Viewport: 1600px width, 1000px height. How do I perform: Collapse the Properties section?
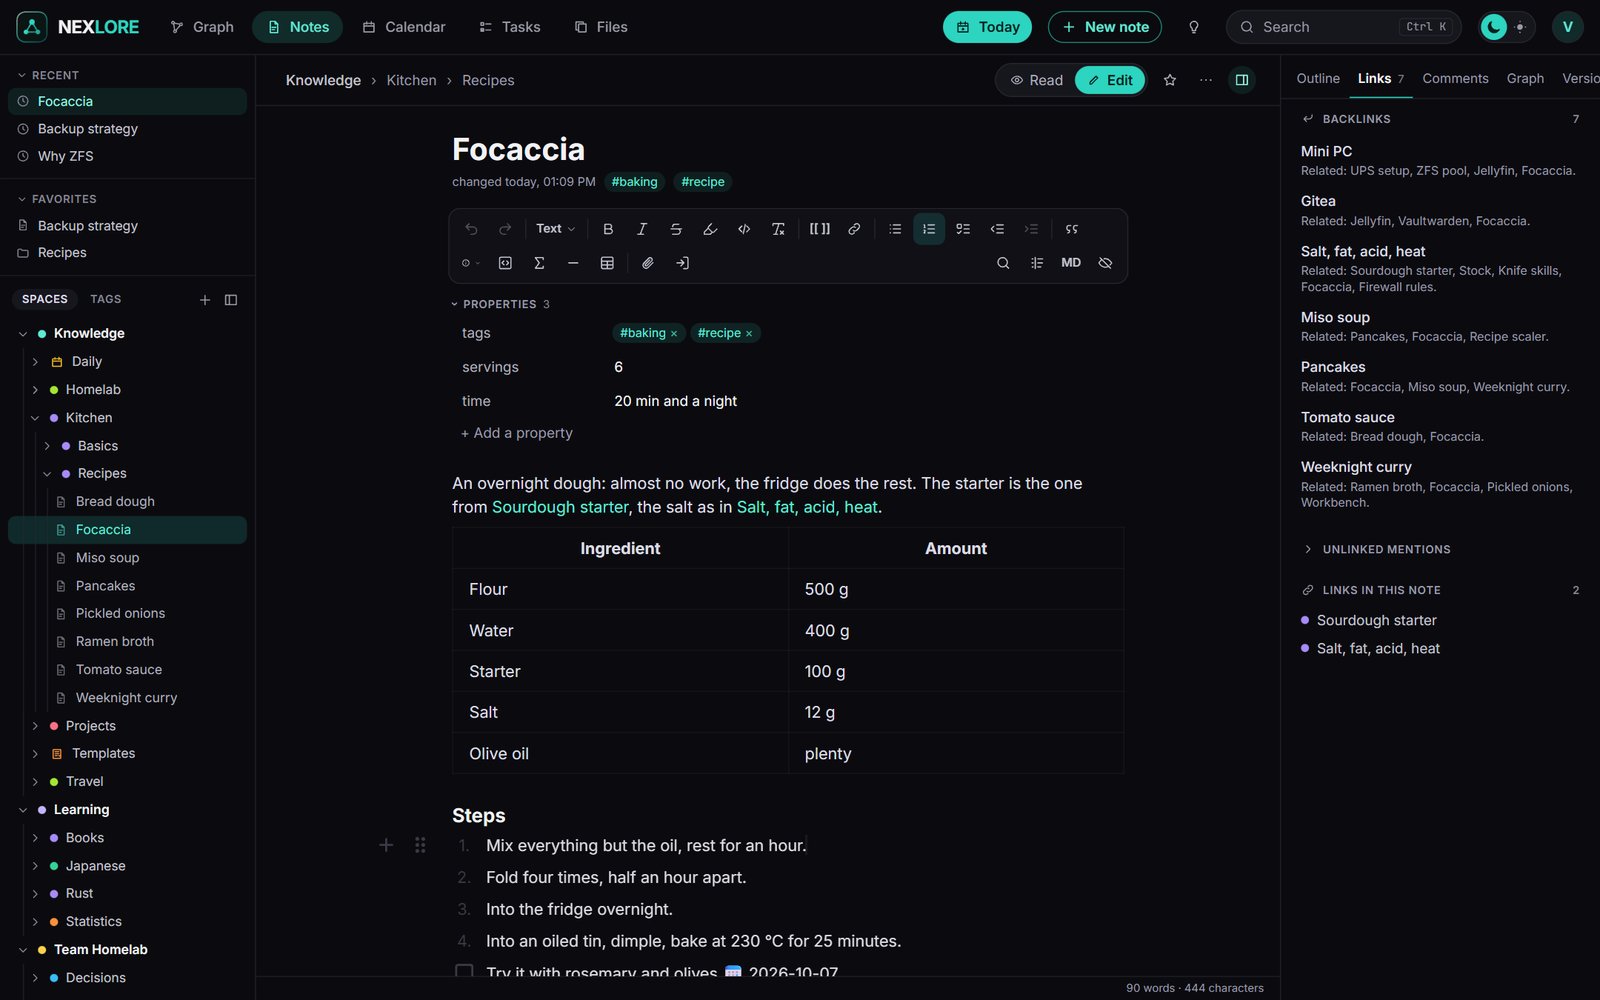[x=500, y=304]
